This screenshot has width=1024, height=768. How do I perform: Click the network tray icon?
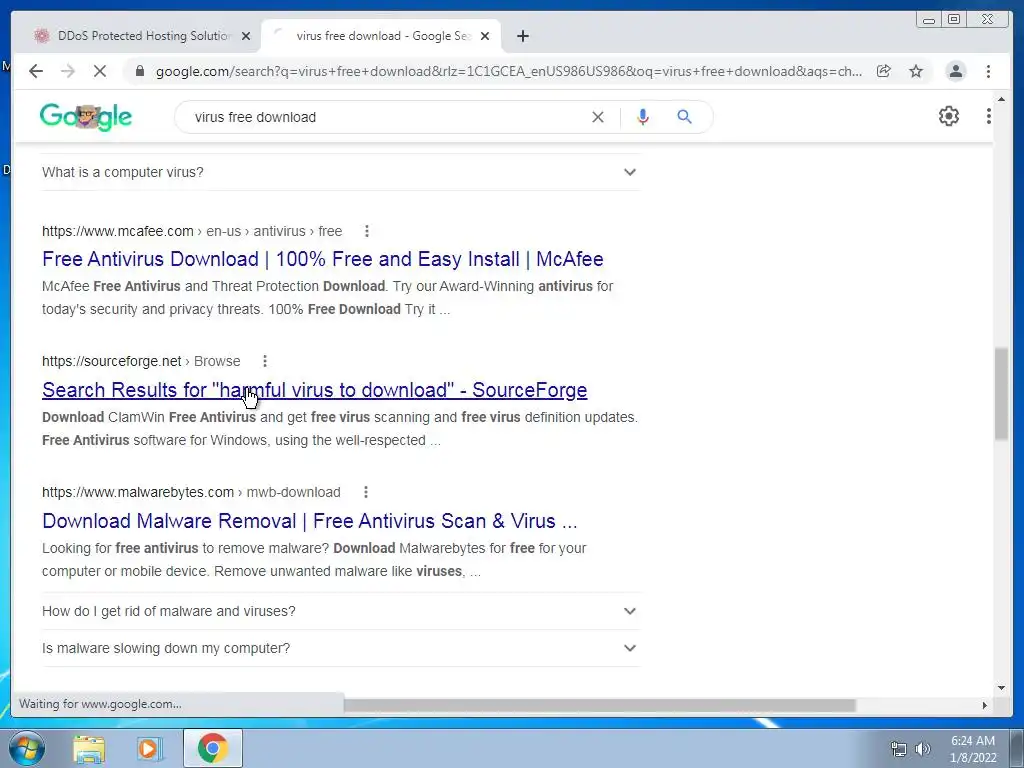tap(899, 749)
